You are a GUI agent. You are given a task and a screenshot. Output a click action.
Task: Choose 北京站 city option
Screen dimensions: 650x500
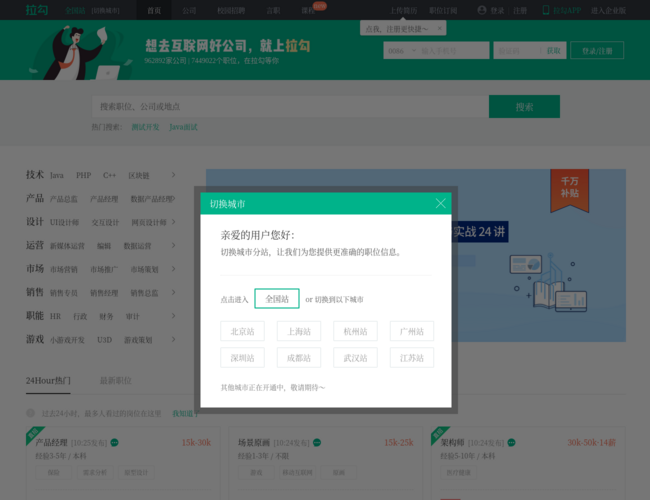point(243,331)
